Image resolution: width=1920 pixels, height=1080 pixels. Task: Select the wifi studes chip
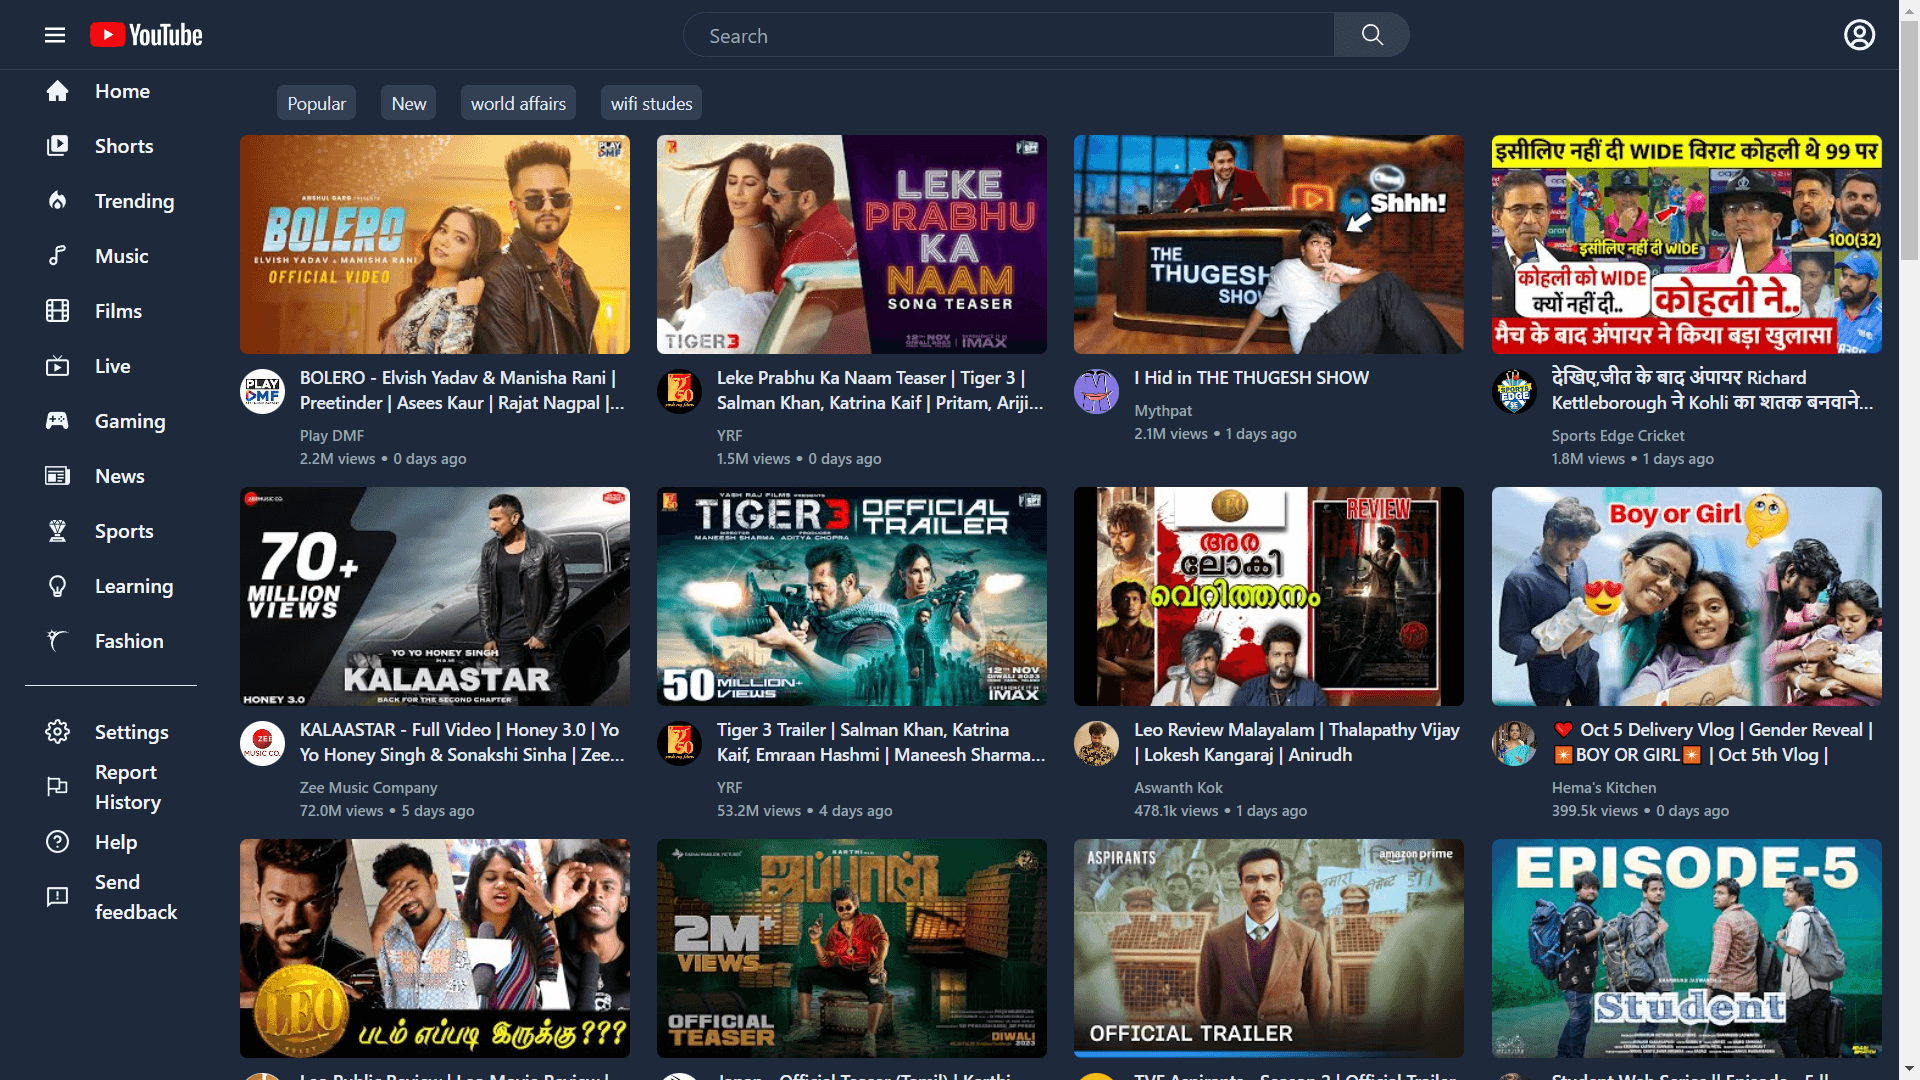pos(651,103)
